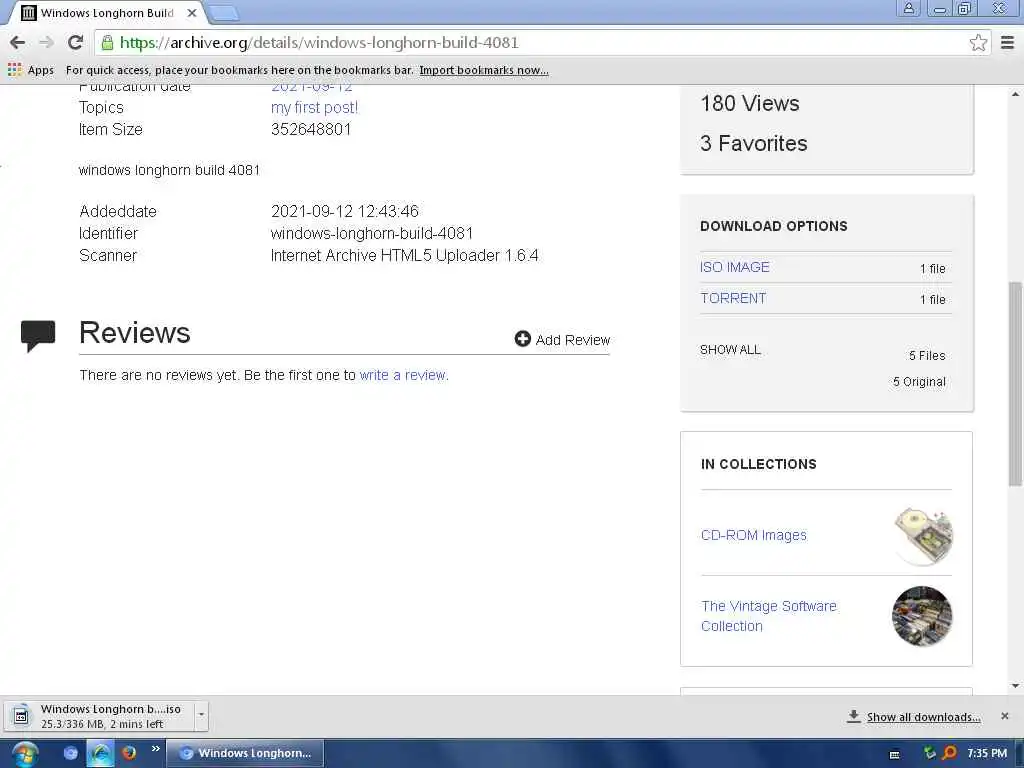The height and width of the screenshot is (768, 1024).
Task: Open the Chrome hamburger menu
Action: tap(1007, 42)
